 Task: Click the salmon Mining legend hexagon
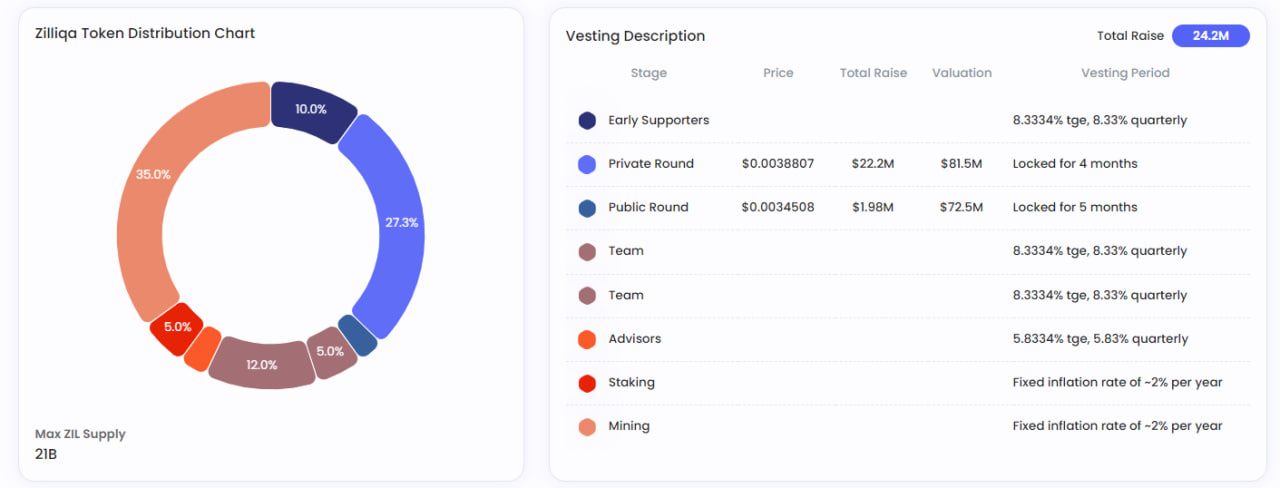tap(587, 427)
